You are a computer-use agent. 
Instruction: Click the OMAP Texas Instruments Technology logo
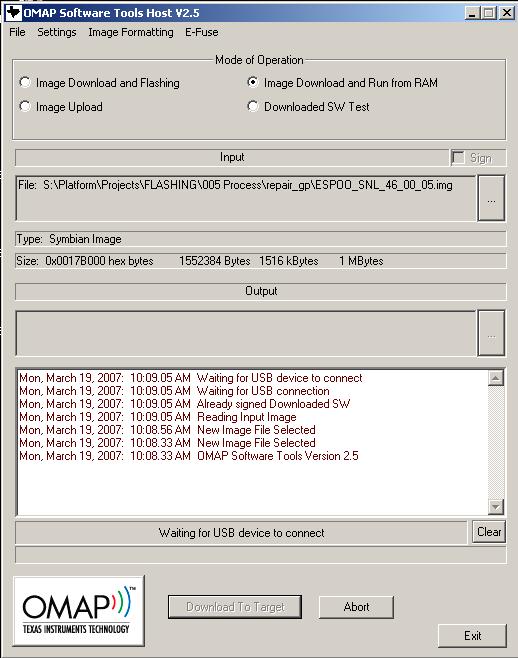78,611
